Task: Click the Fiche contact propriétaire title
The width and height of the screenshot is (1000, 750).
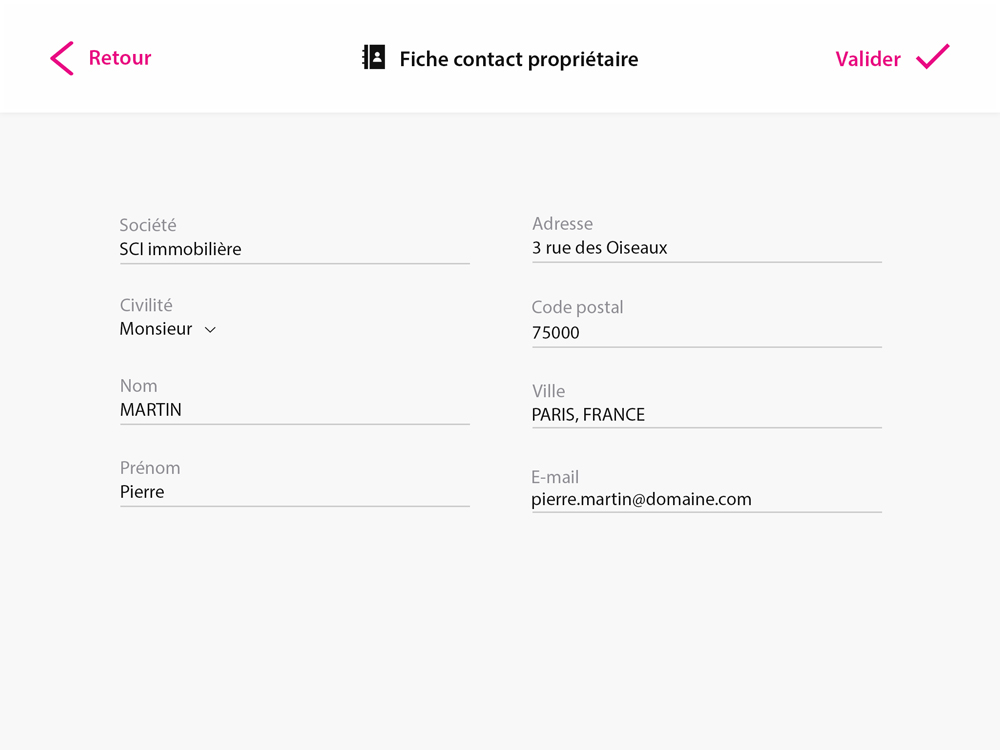Action: pyautogui.click(x=518, y=59)
